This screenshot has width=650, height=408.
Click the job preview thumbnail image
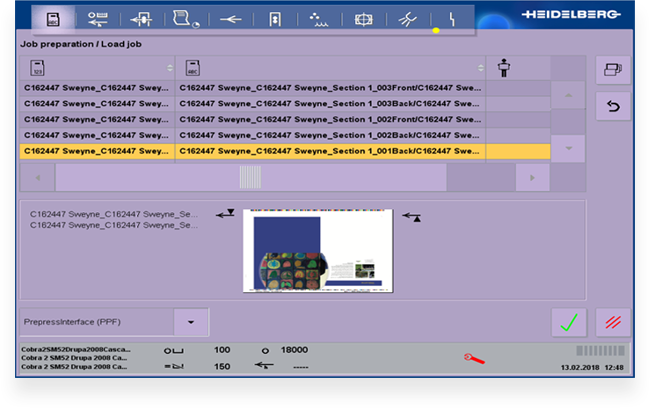click(318, 251)
